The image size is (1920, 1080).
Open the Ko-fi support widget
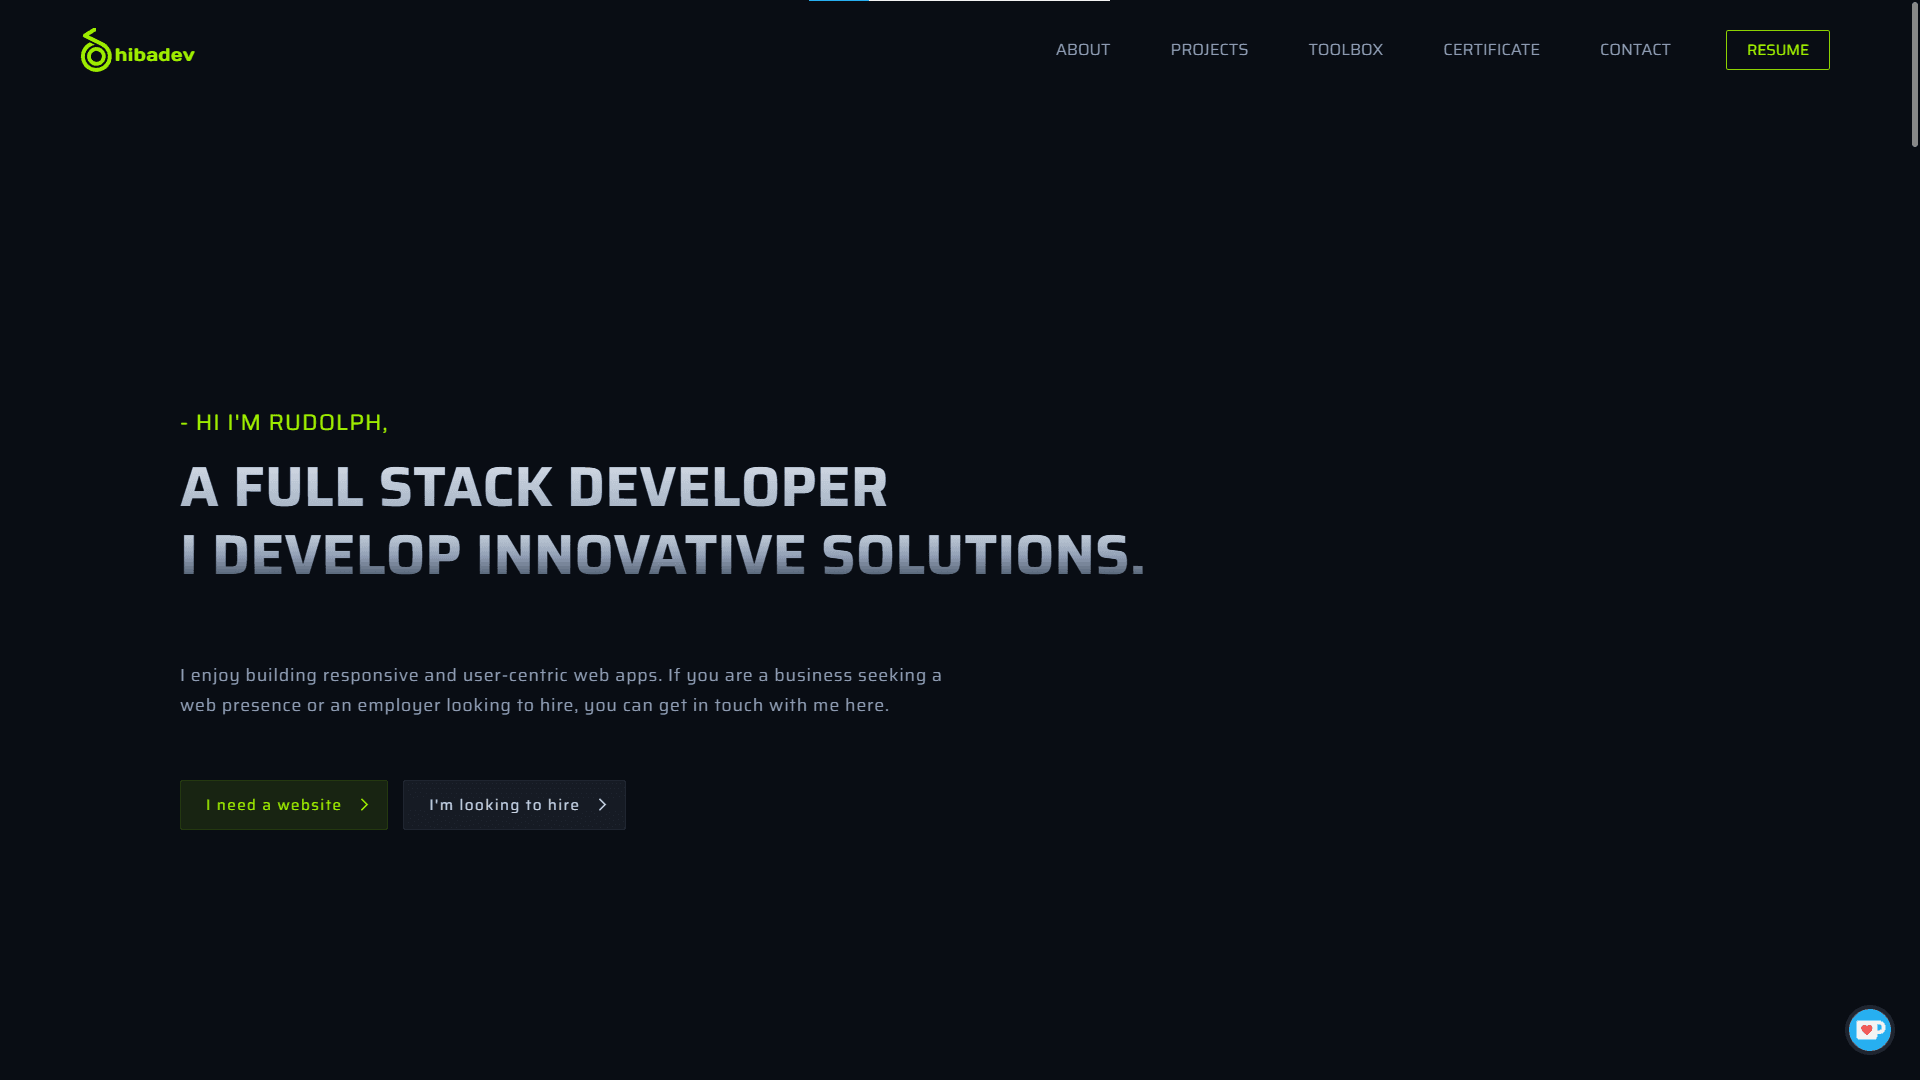(1869, 1029)
